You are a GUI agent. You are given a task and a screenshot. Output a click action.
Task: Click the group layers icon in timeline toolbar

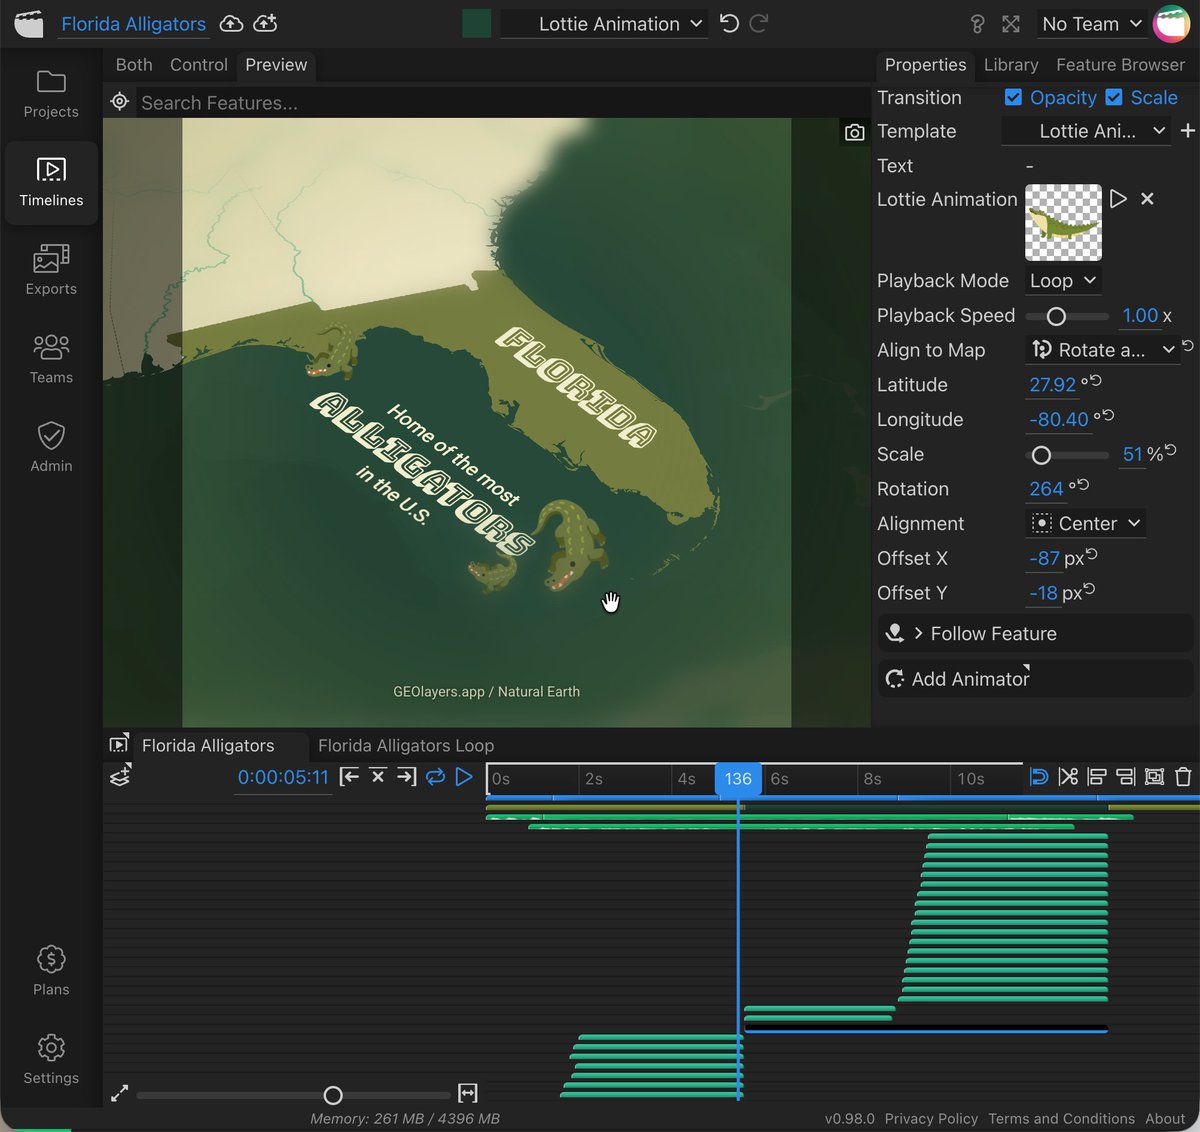pos(1154,777)
